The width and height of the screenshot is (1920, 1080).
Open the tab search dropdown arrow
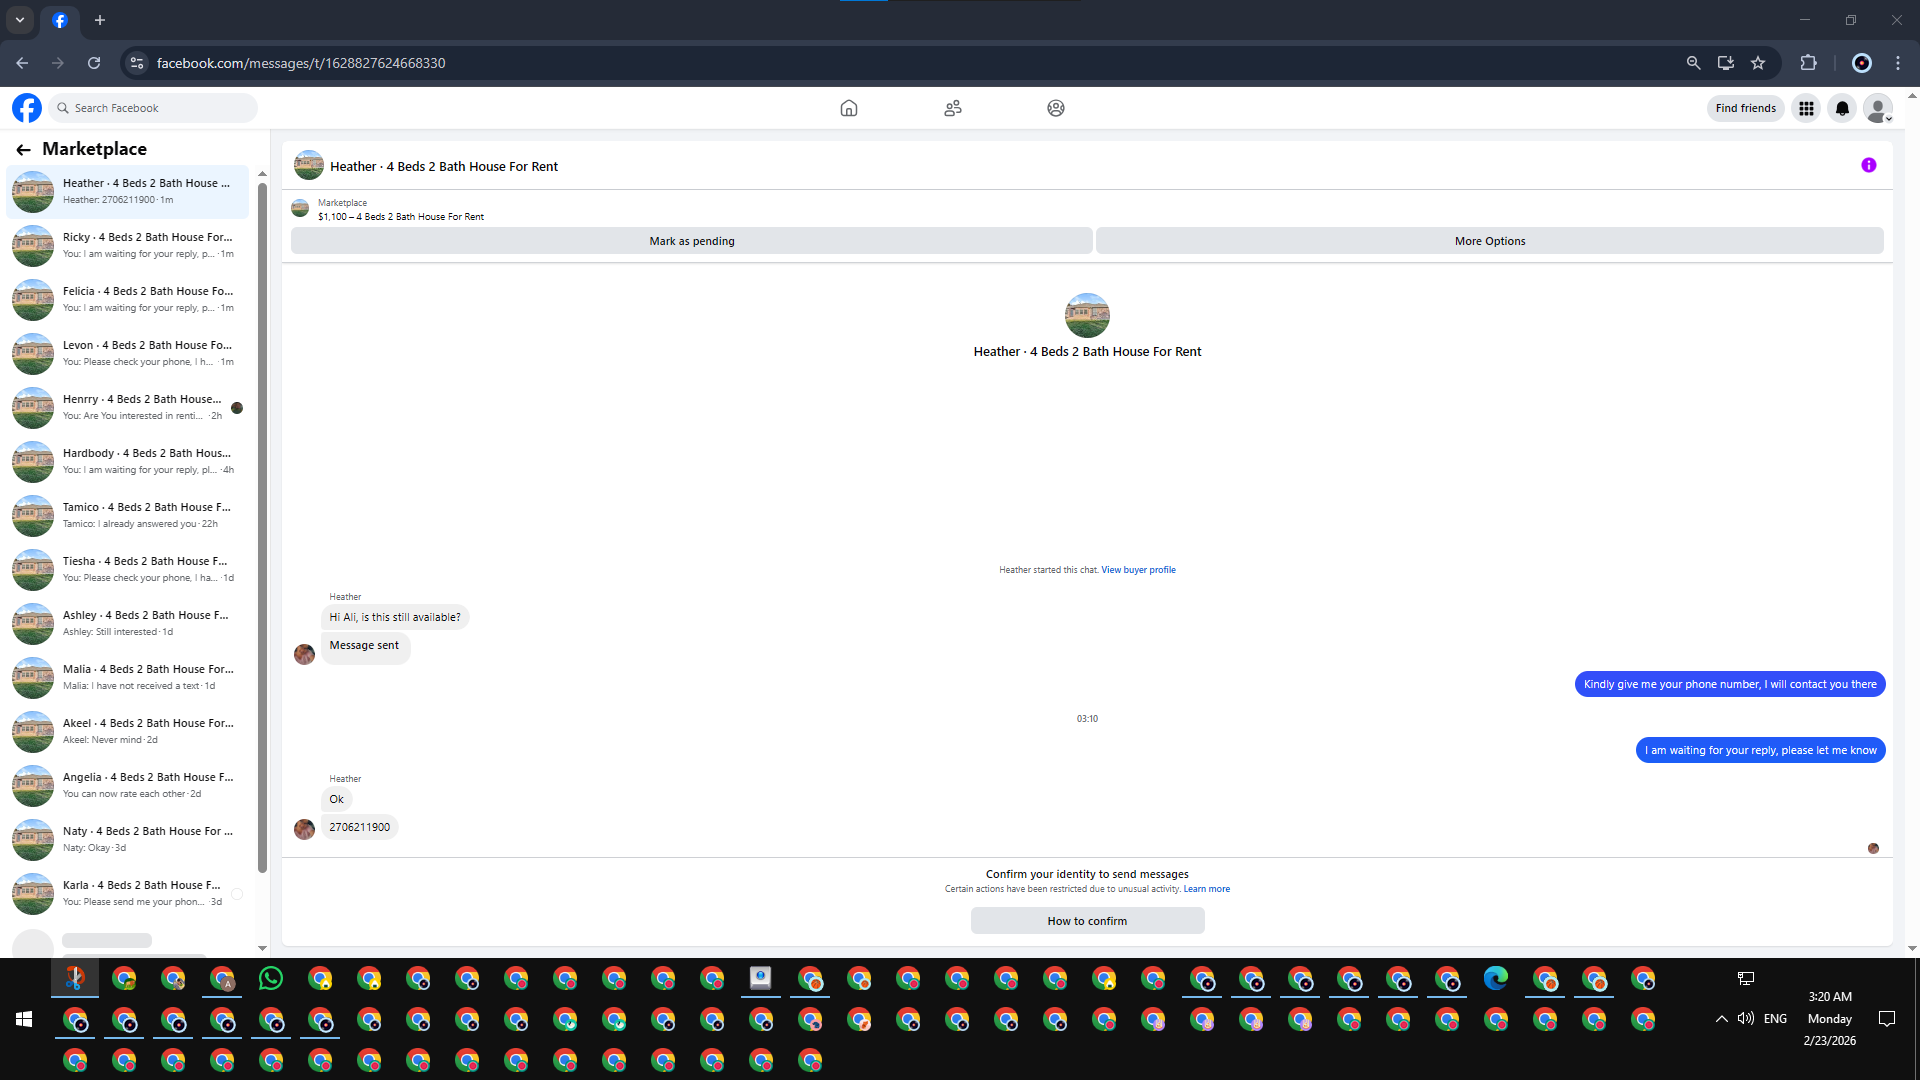click(x=20, y=20)
